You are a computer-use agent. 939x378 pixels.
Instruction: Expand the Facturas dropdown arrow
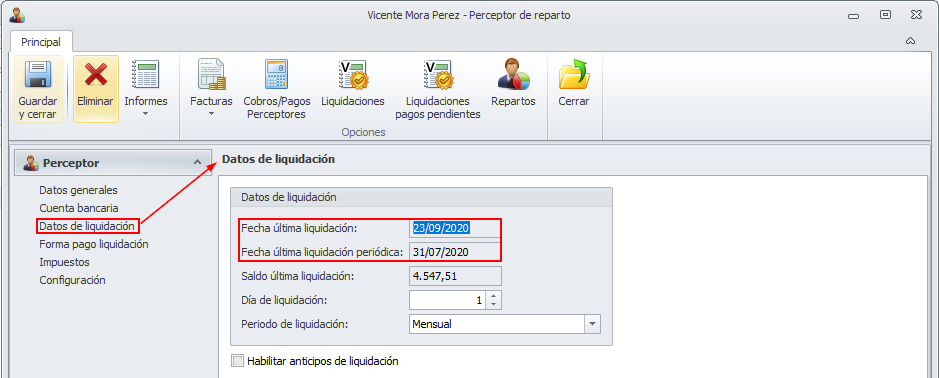coord(211,114)
